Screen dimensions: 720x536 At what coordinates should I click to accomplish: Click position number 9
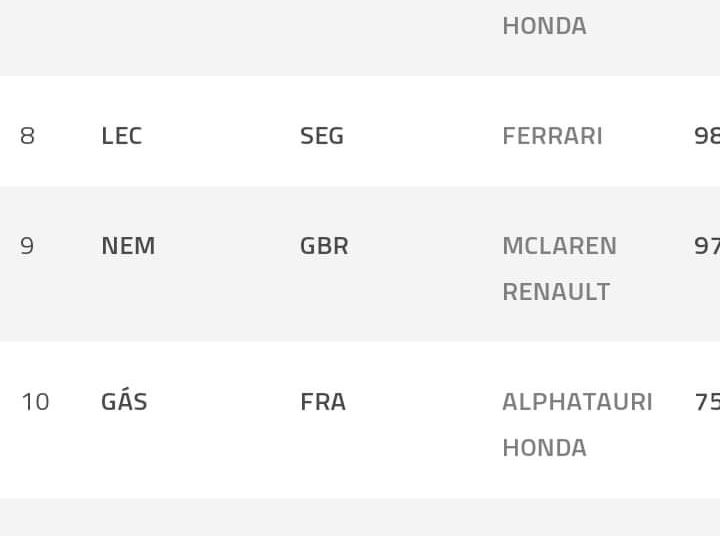pyautogui.click(x=27, y=246)
